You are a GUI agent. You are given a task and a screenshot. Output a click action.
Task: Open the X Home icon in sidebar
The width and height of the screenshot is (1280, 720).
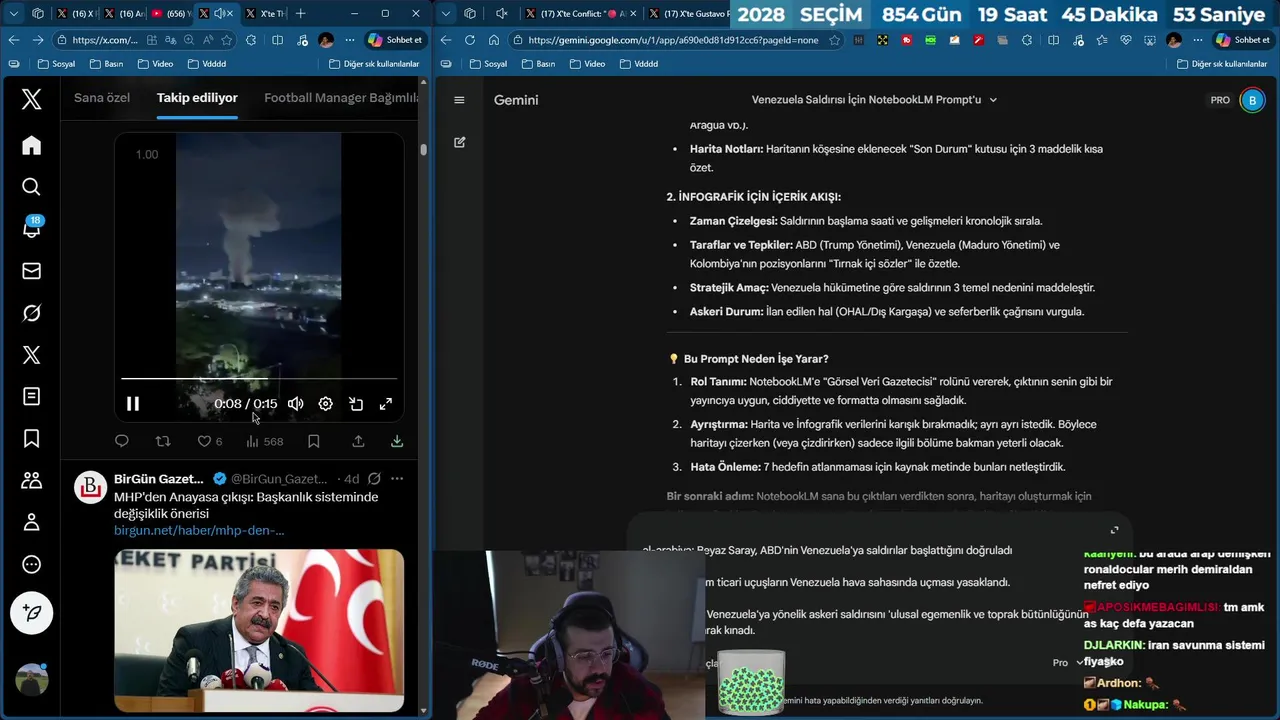pos(31,145)
